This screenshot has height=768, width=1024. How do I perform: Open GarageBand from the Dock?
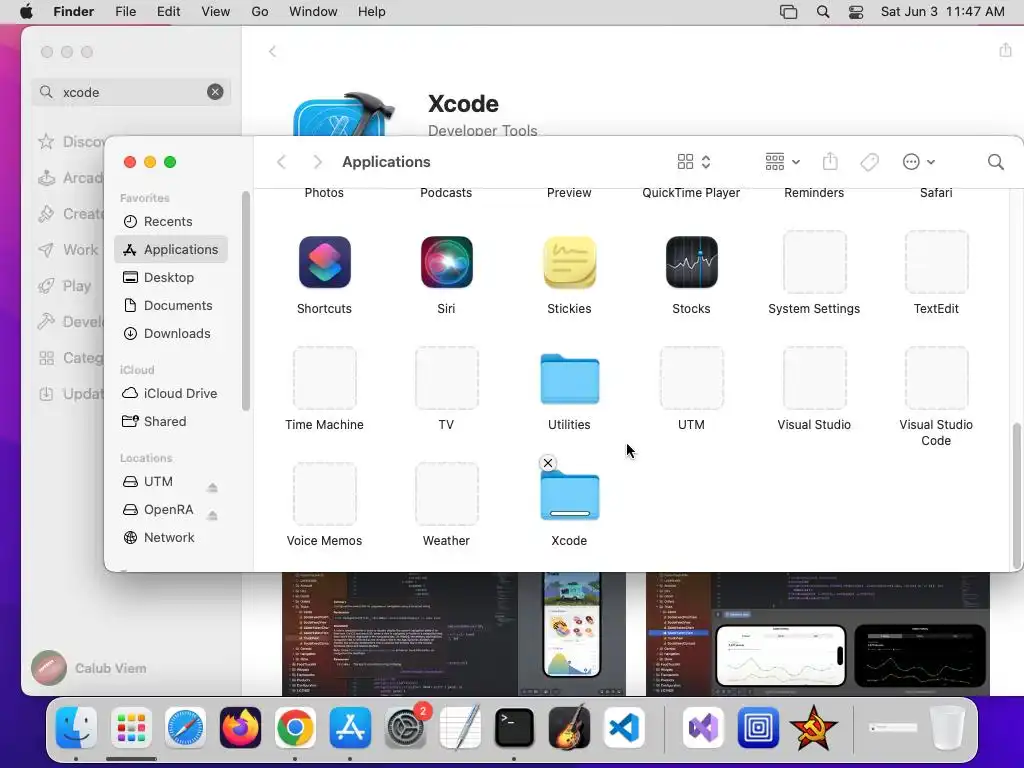point(569,728)
